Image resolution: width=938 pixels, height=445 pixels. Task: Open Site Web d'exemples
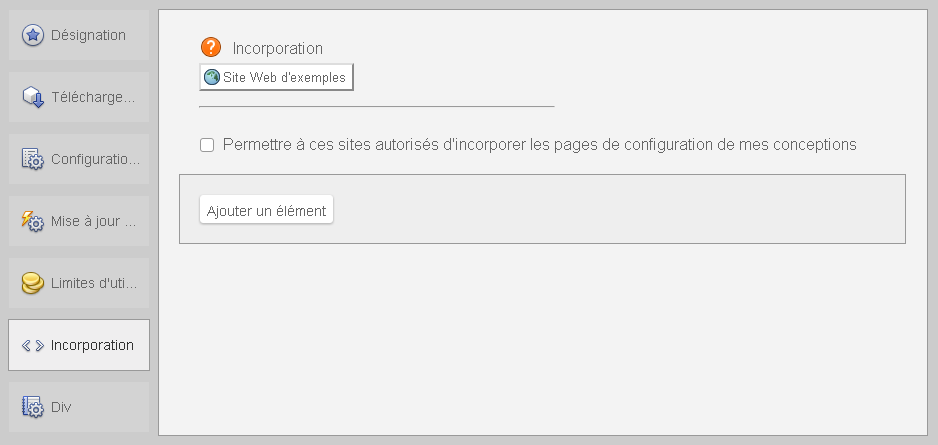[276, 77]
